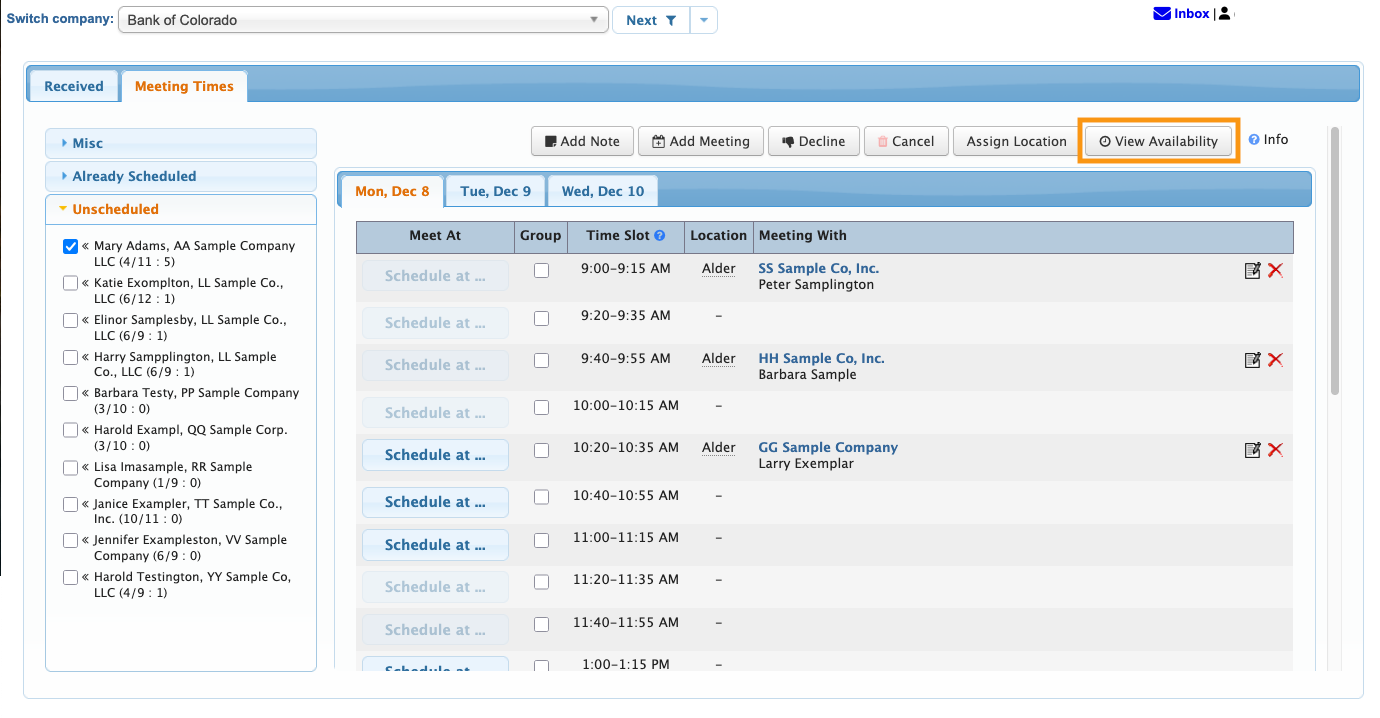The width and height of the screenshot is (1380, 718).
Task: Click red X for GG Sample Company
Action: (x=1275, y=450)
